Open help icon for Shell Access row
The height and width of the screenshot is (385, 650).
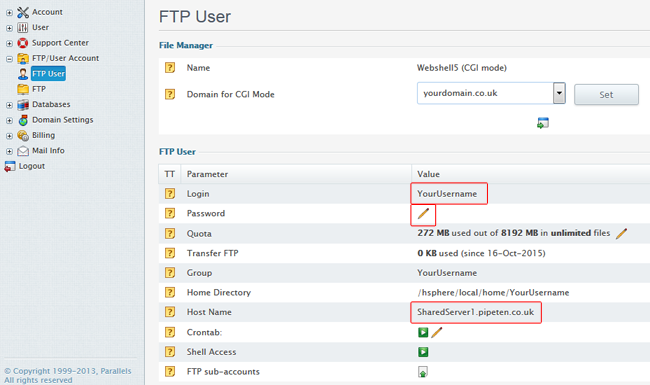170,352
